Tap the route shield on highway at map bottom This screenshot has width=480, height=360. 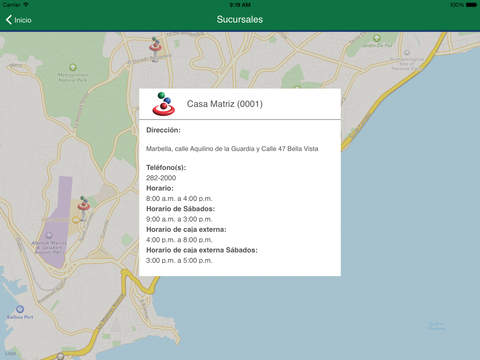(60, 356)
